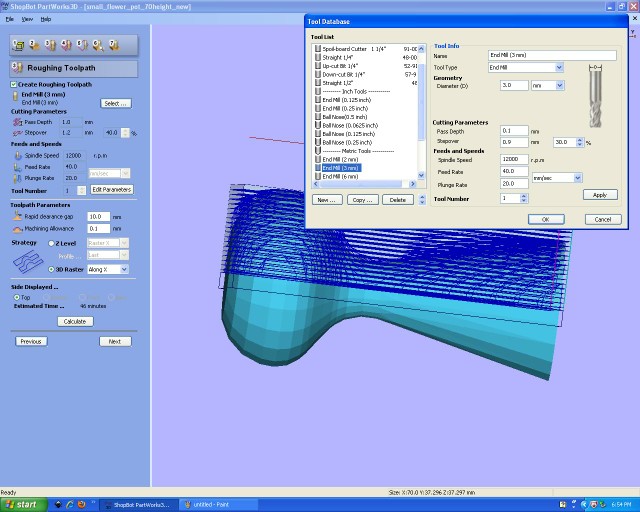This screenshot has width=640, height=512.
Task: Open the Windows Start button
Action: [21, 505]
